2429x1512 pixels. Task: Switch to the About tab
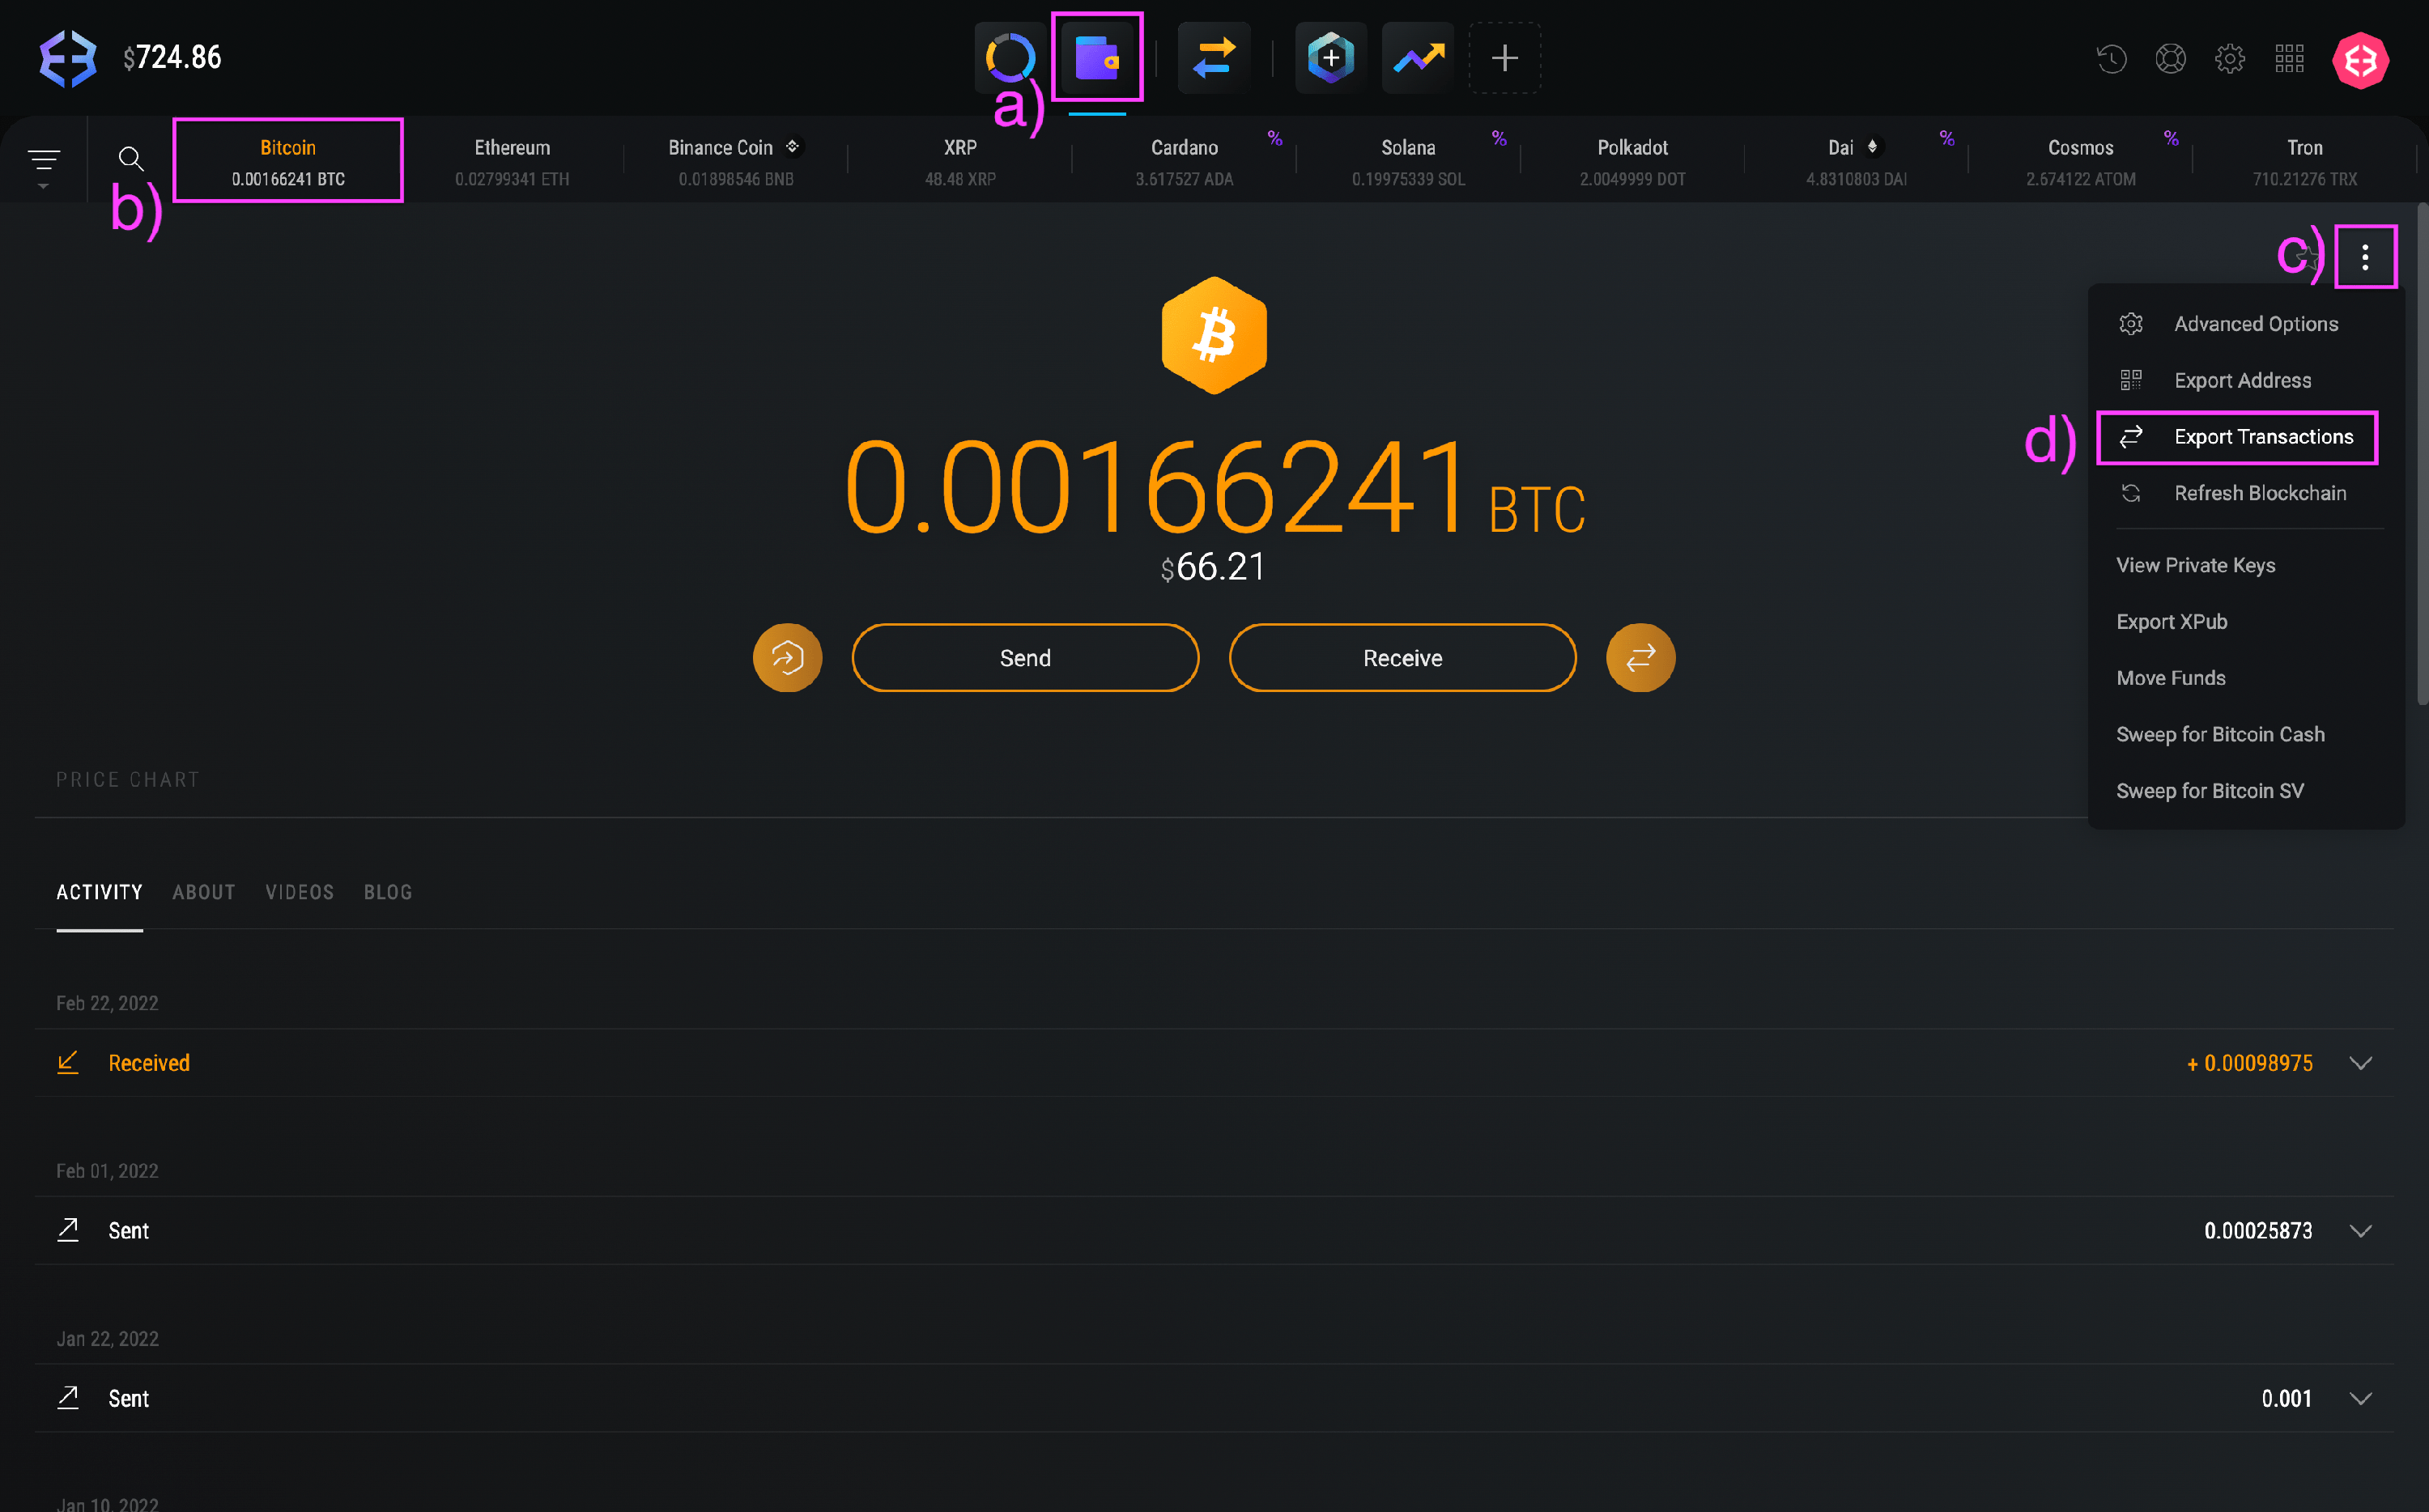(203, 892)
